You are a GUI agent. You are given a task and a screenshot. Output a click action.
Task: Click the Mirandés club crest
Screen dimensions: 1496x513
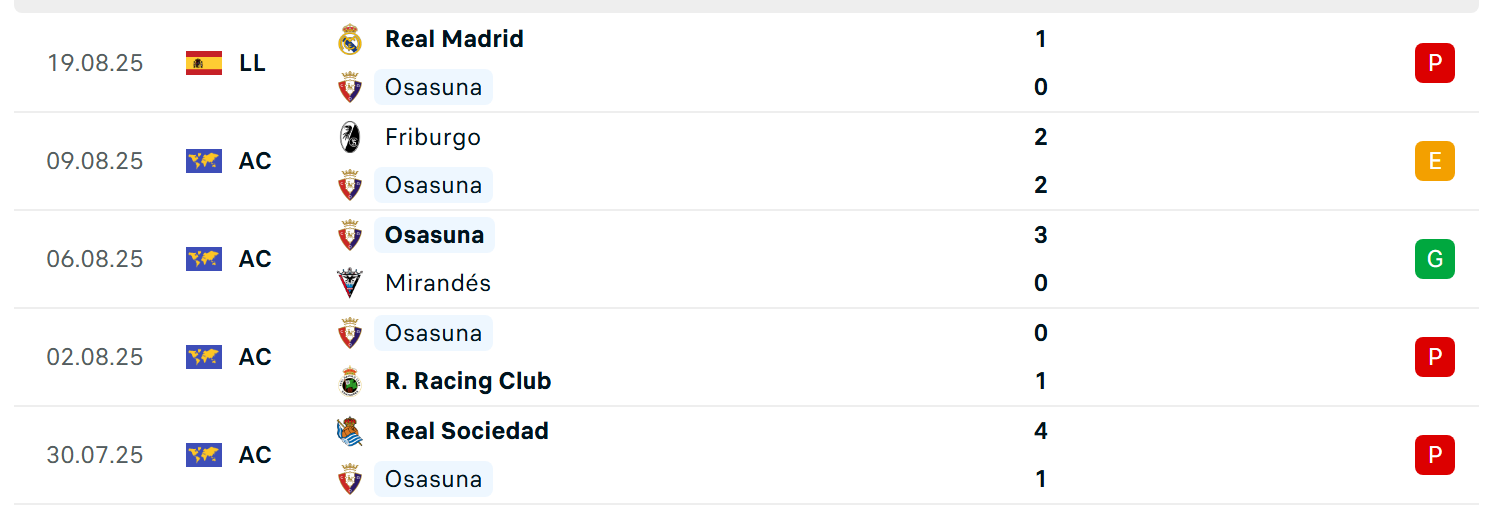pos(350,283)
